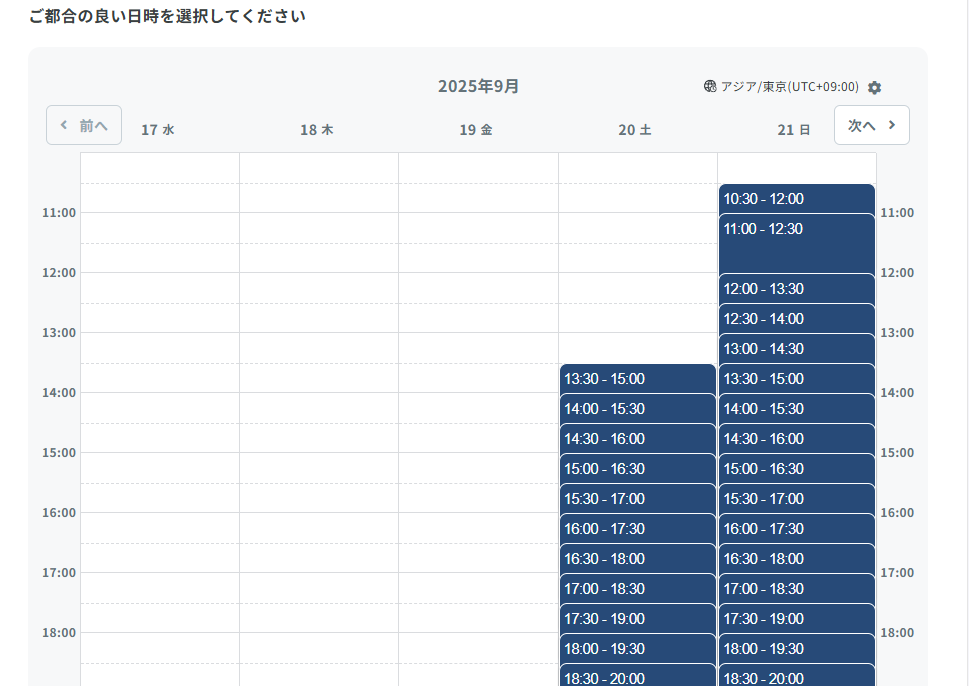Choose the 12:00 - 13:30 Sunday slot
969x686 pixels.
pyautogui.click(x=796, y=288)
